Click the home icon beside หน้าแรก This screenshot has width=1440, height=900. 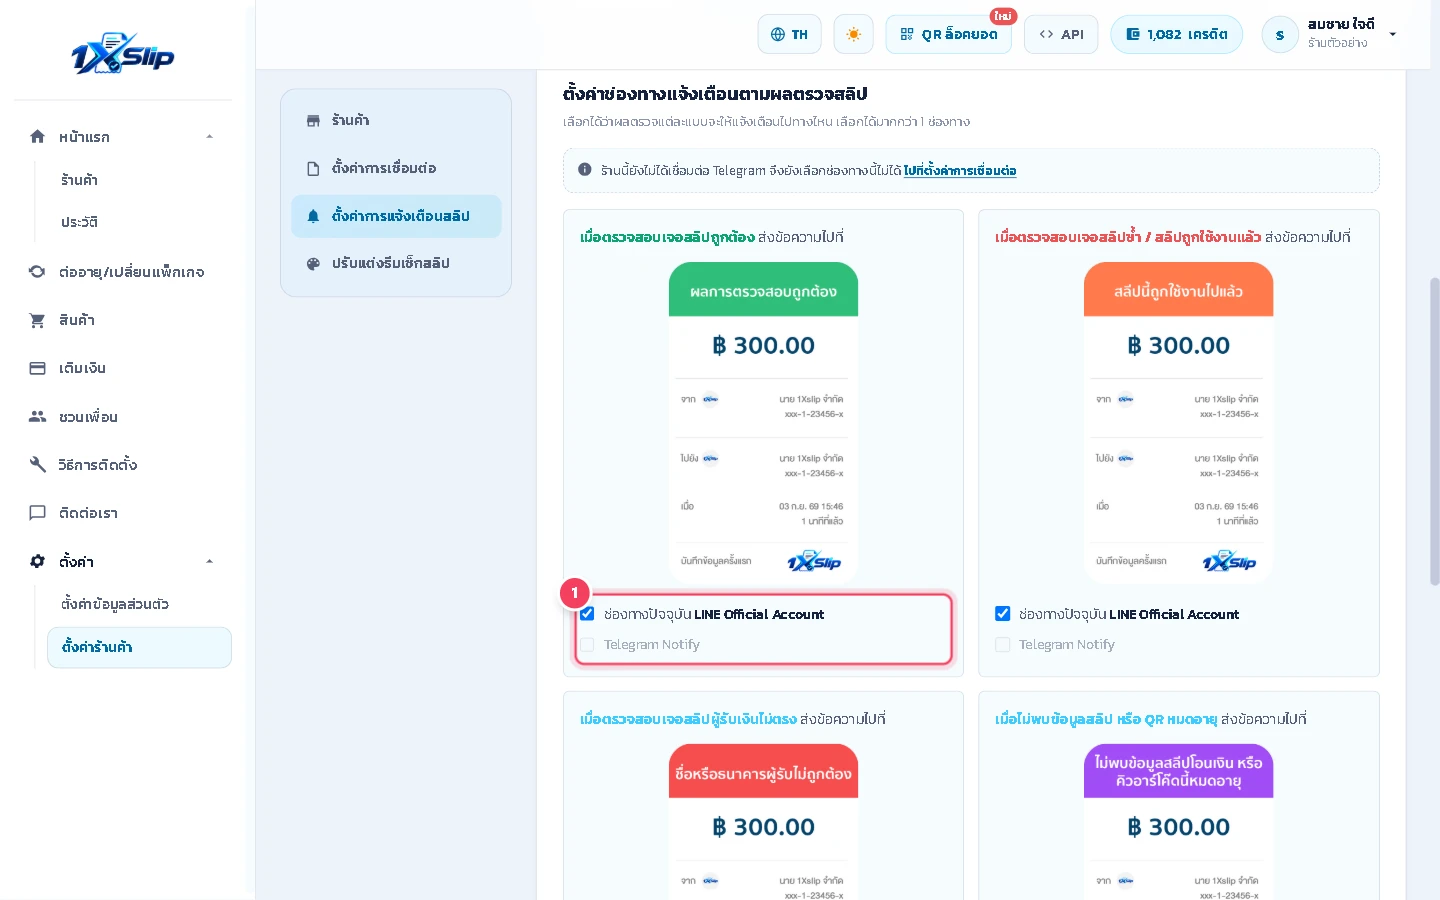37,137
